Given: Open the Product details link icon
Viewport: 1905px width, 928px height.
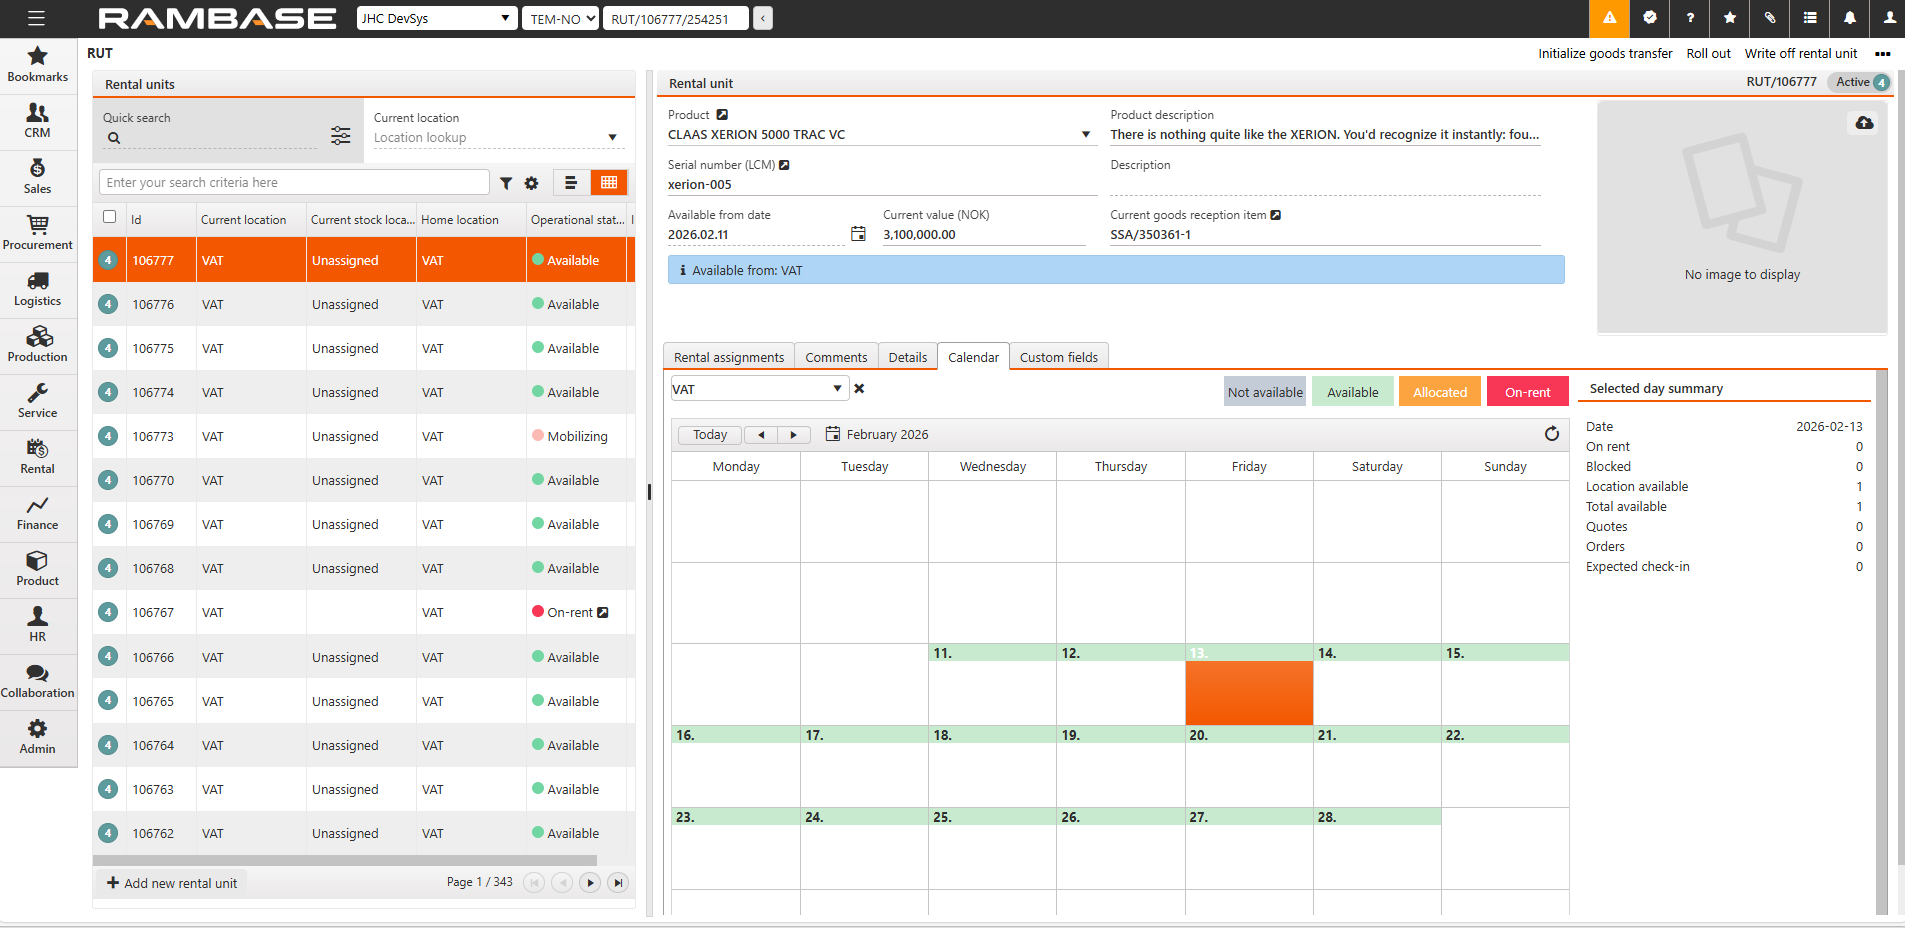Looking at the screenshot, I should pos(722,115).
